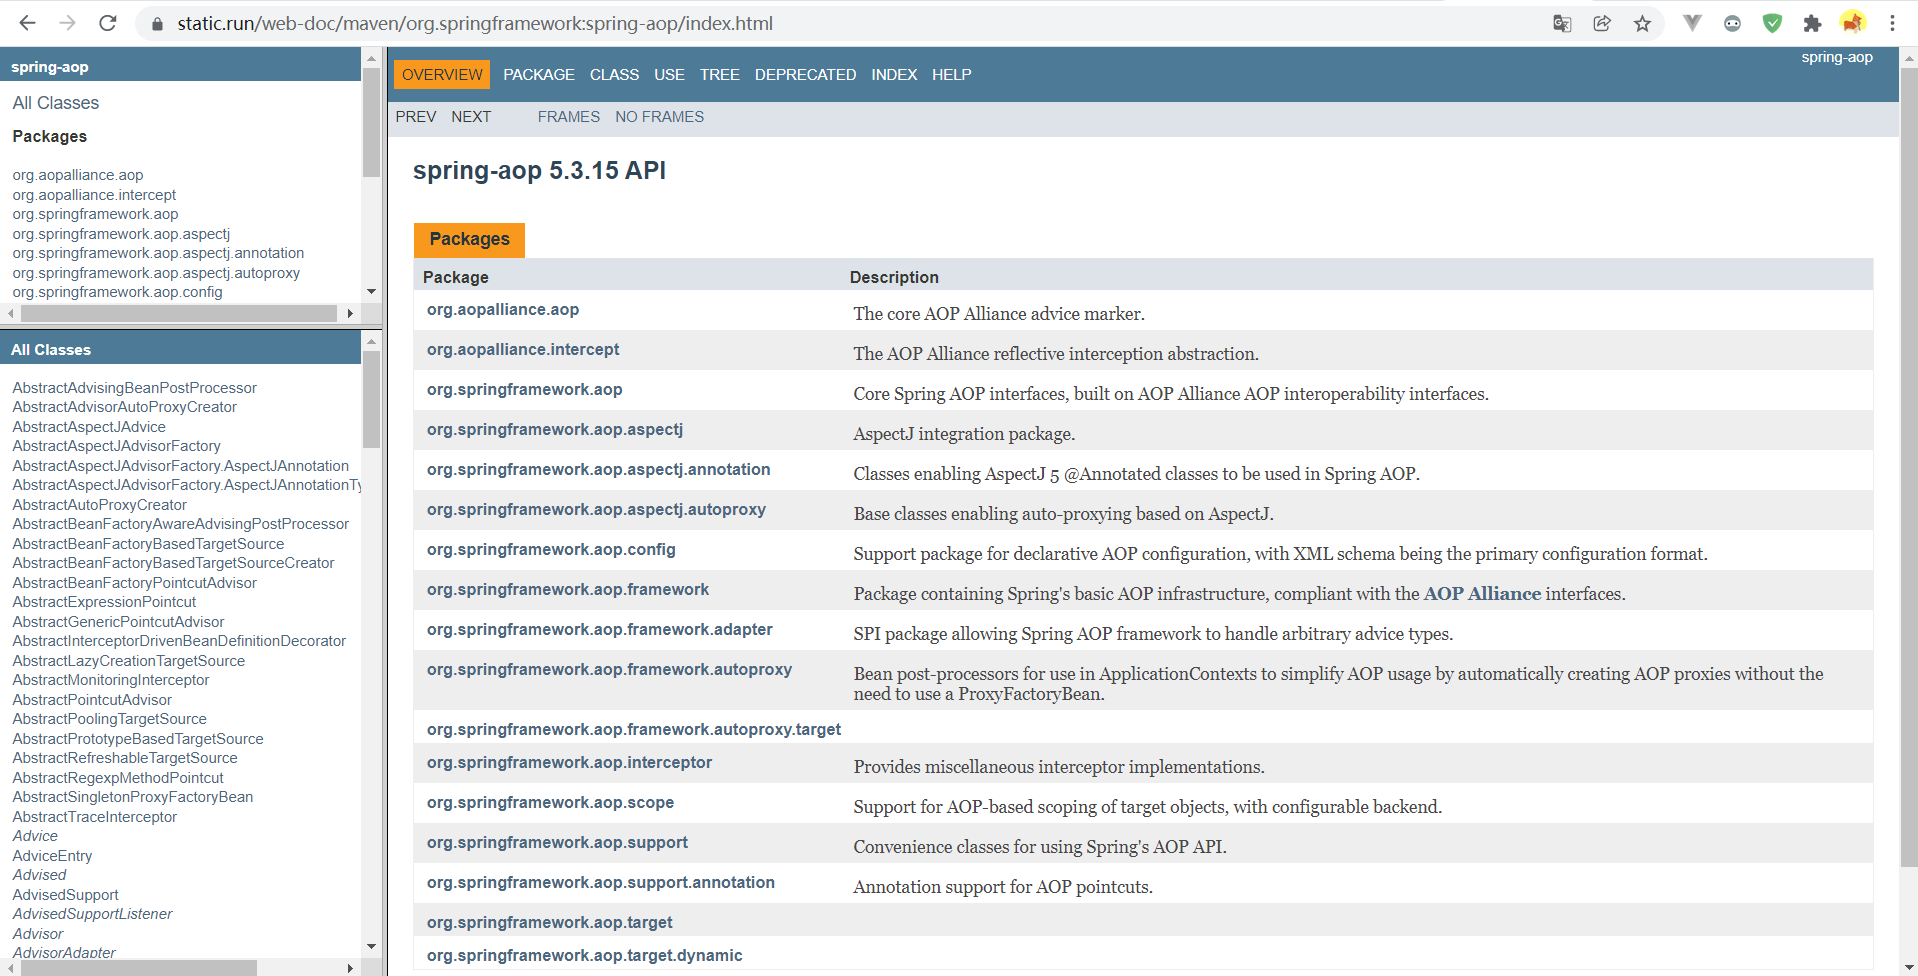Open AbstractTraceInterceptor class

pyautogui.click(x=95, y=817)
